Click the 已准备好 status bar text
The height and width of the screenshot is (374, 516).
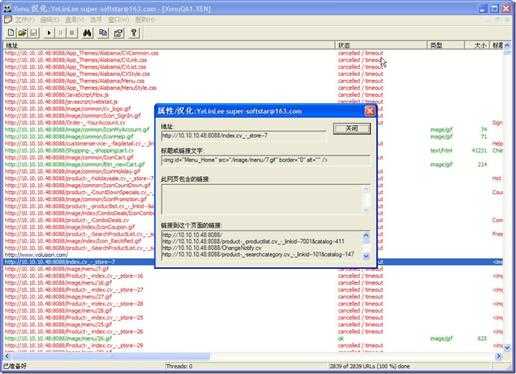pyautogui.click(x=15, y=366)
